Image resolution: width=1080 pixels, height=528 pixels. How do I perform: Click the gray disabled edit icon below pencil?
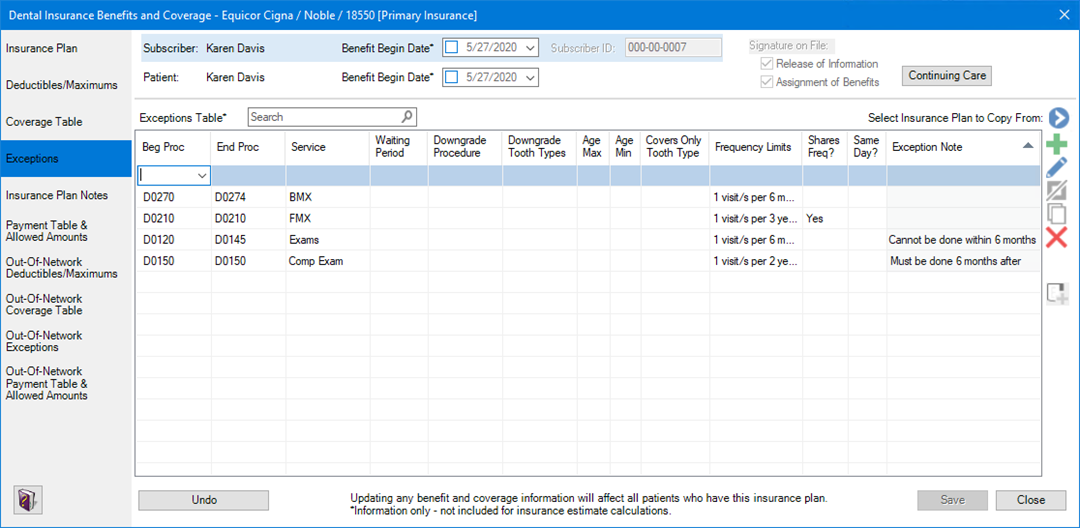pos(1057,191)
